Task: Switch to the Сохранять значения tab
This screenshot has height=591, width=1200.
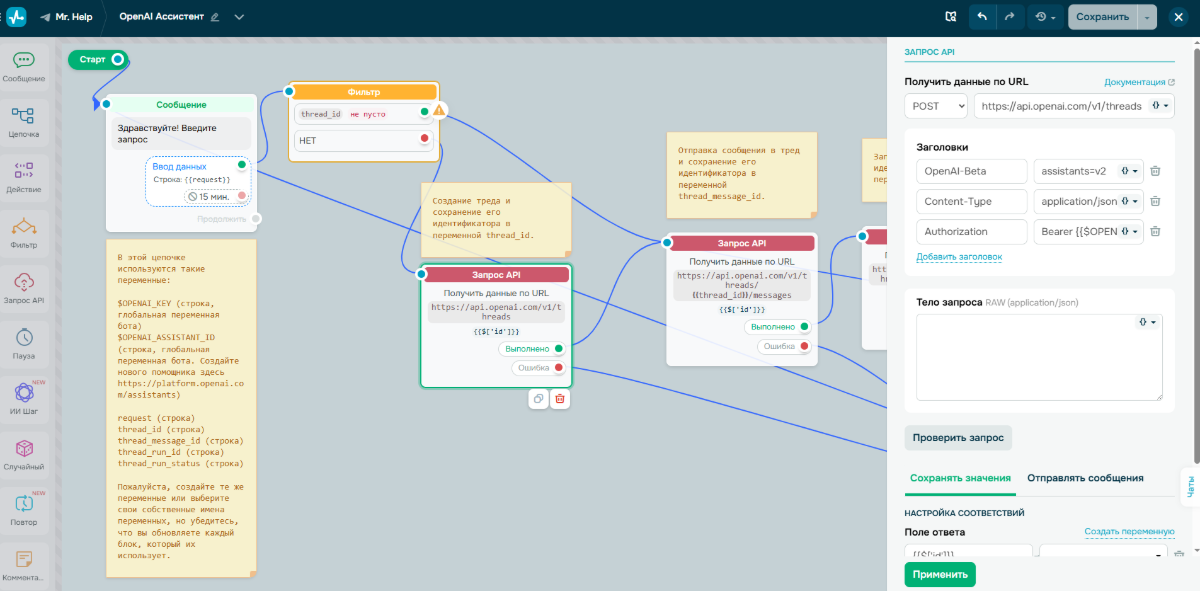Action: tap(960, 478)
